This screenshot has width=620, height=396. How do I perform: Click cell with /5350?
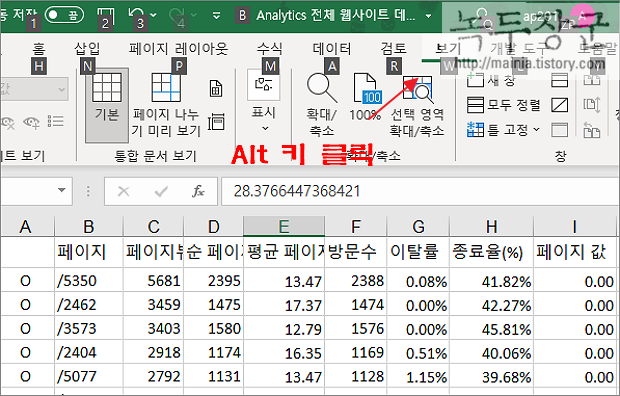click(x=89, y=281)
